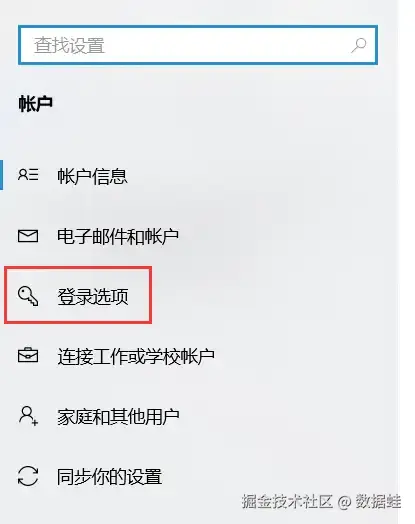Open 家庭和其他用户 settings
Viewport: 415px width, 524px height.
pyautogui.click(x=118, y=417)
